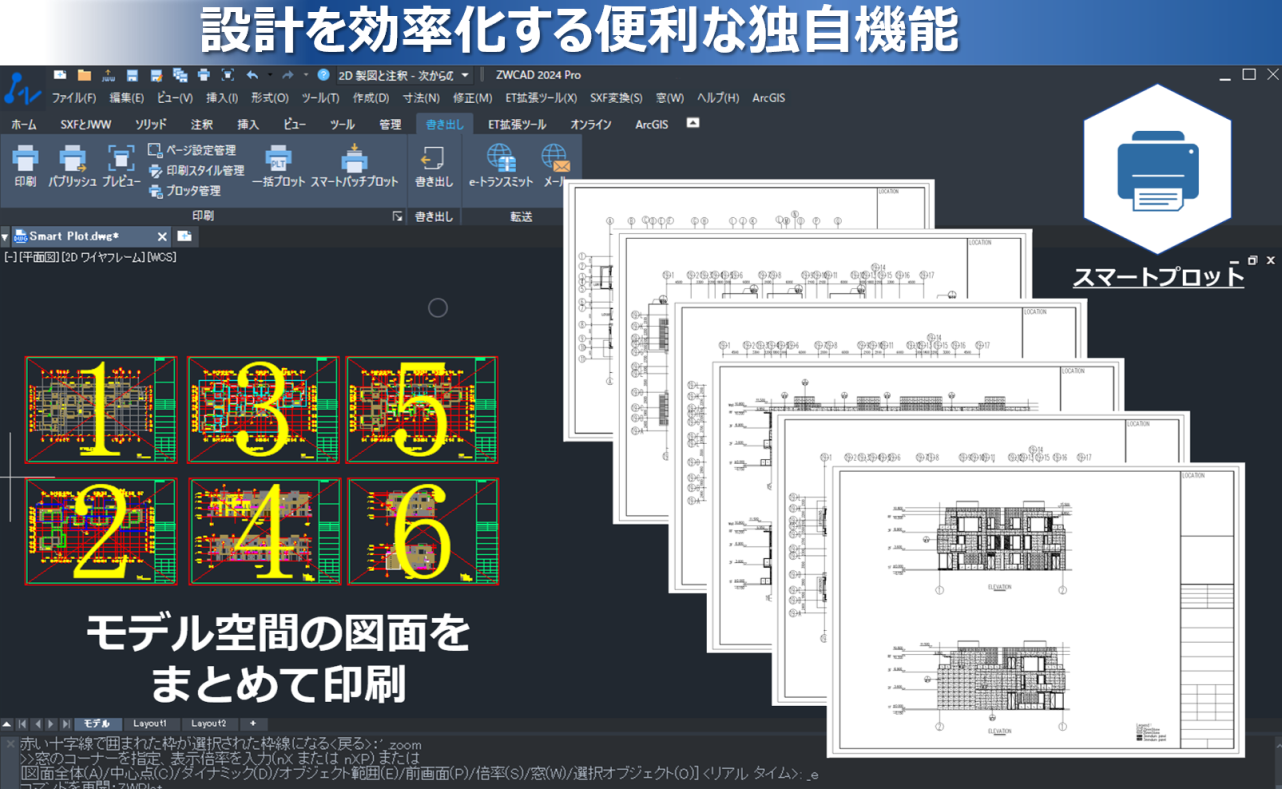
Task: Open ビュー(V) menu
Action: 175,98
